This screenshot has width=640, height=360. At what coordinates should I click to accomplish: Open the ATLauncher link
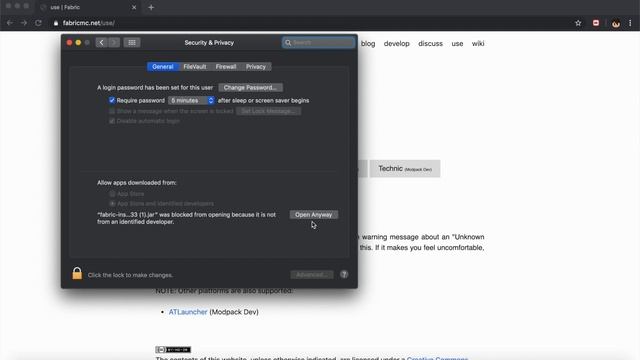(x=188, y=312)
